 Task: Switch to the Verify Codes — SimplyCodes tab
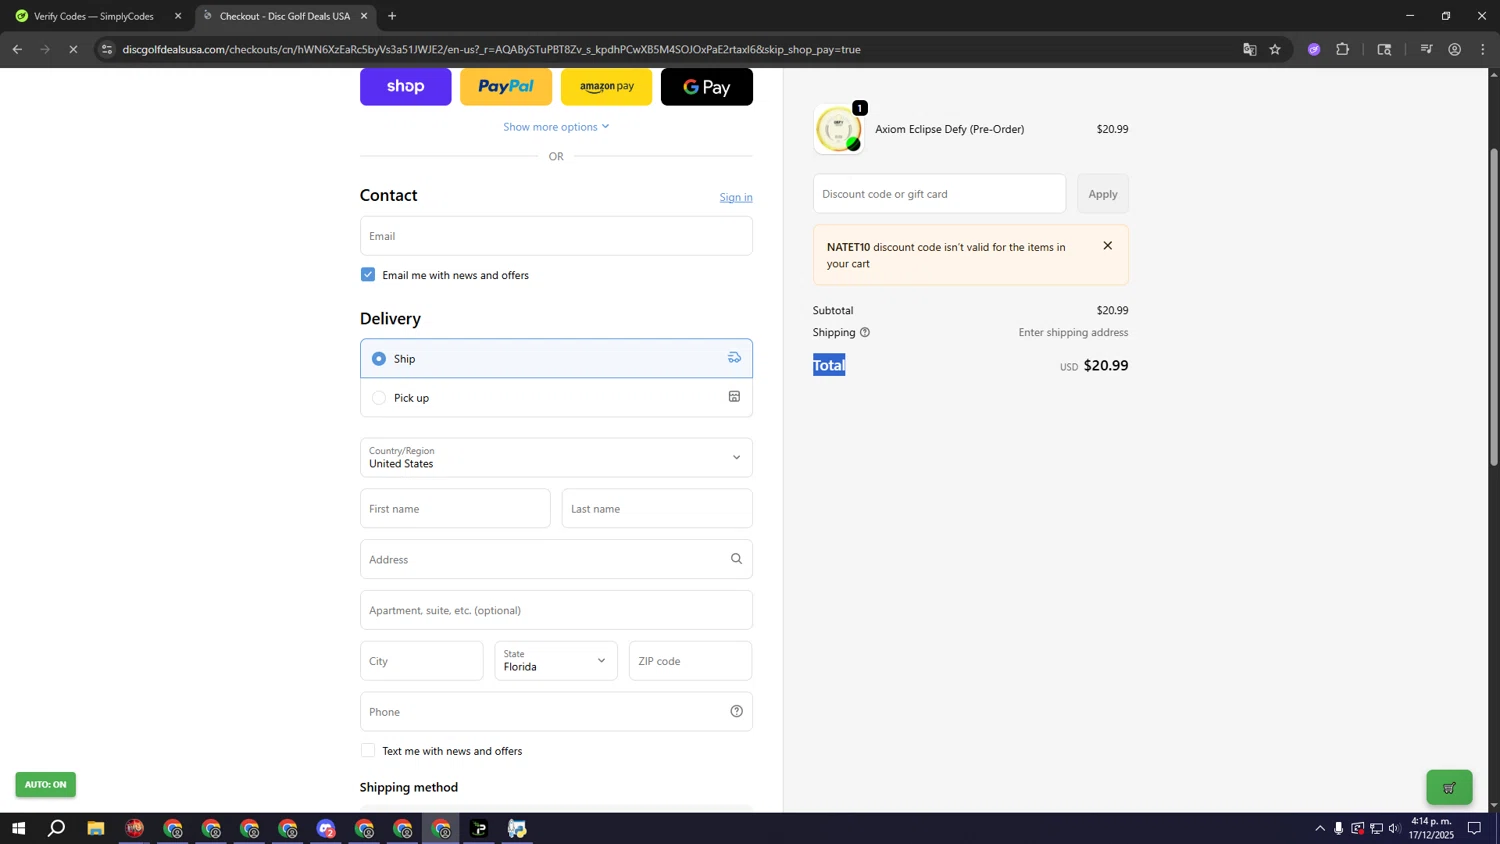tap(95, 16)
